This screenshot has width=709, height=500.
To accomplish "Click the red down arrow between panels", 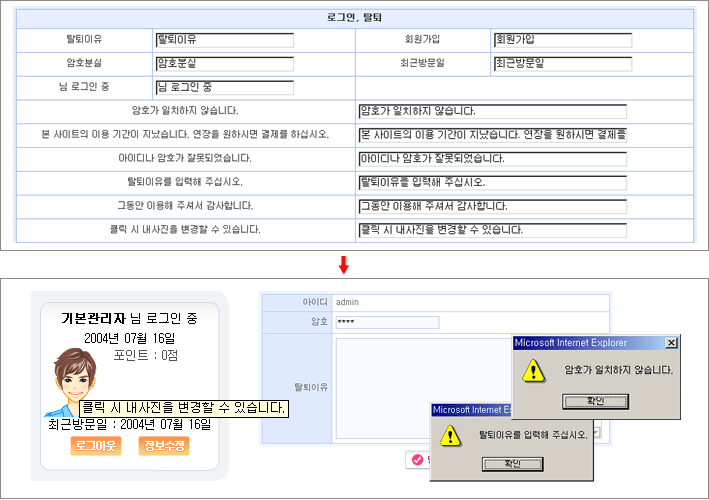I will [x=343, y=264].
